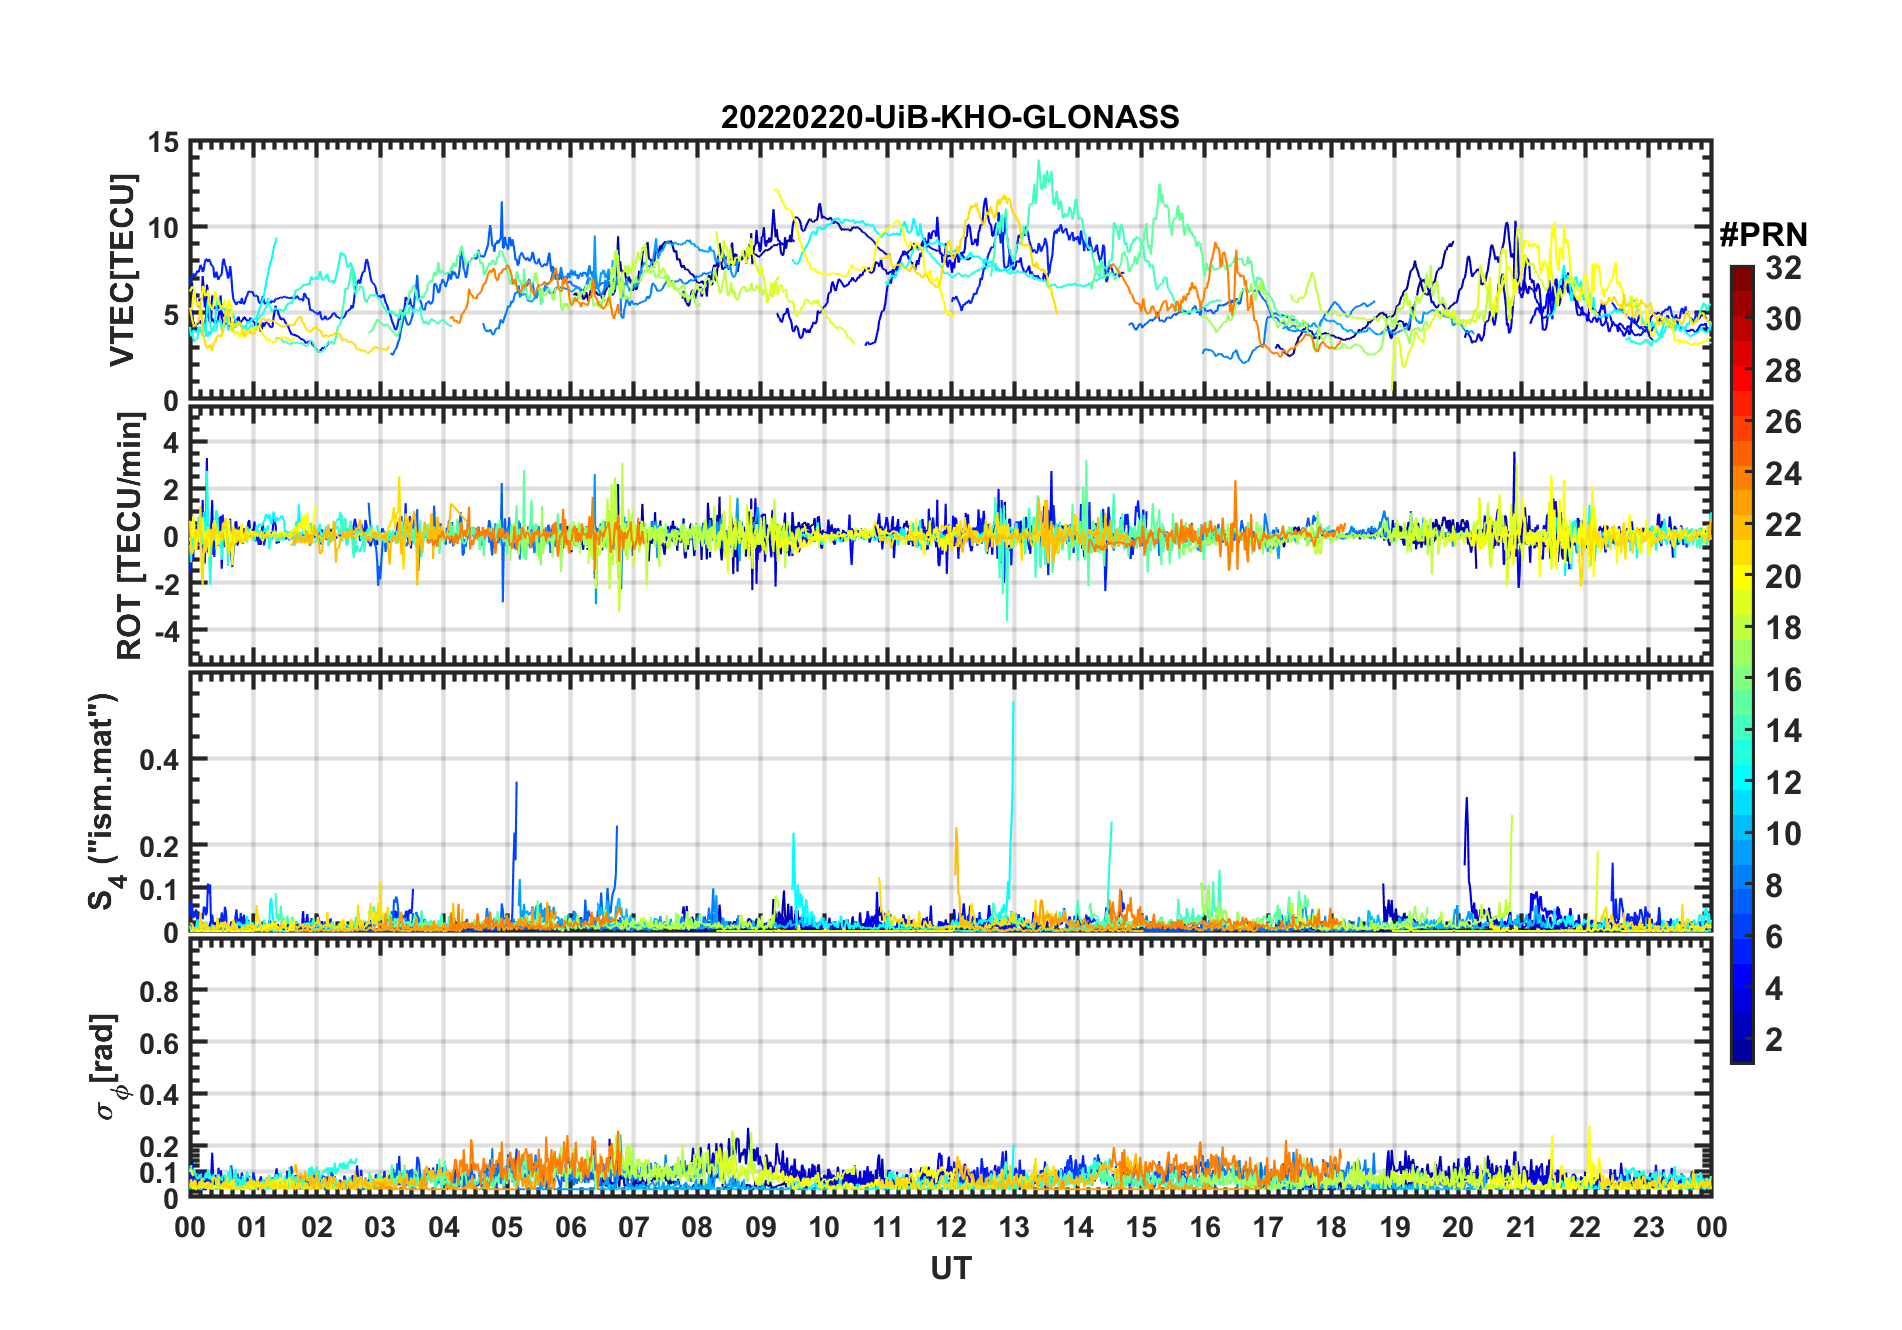Click the PRN colorbar strip
This screenshot has width=1902, height=1330.
1742,664
